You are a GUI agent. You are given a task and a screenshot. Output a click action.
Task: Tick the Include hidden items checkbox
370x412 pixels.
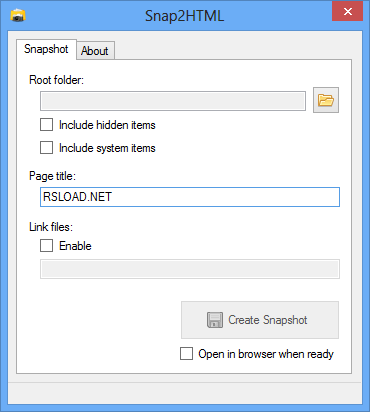point(46,125)
